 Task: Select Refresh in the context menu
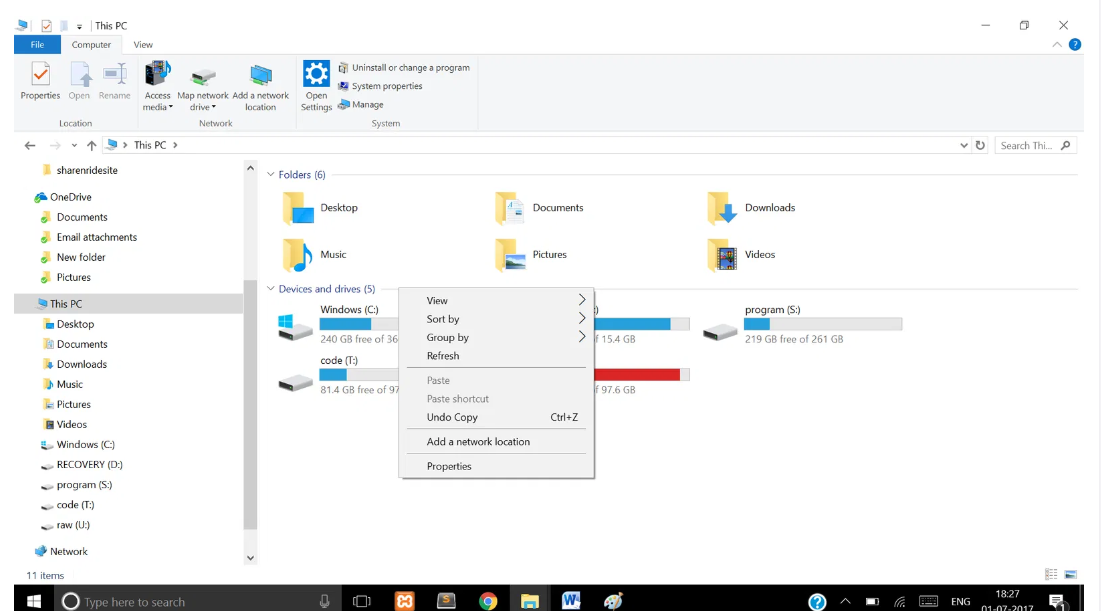[x=443, y=356]
